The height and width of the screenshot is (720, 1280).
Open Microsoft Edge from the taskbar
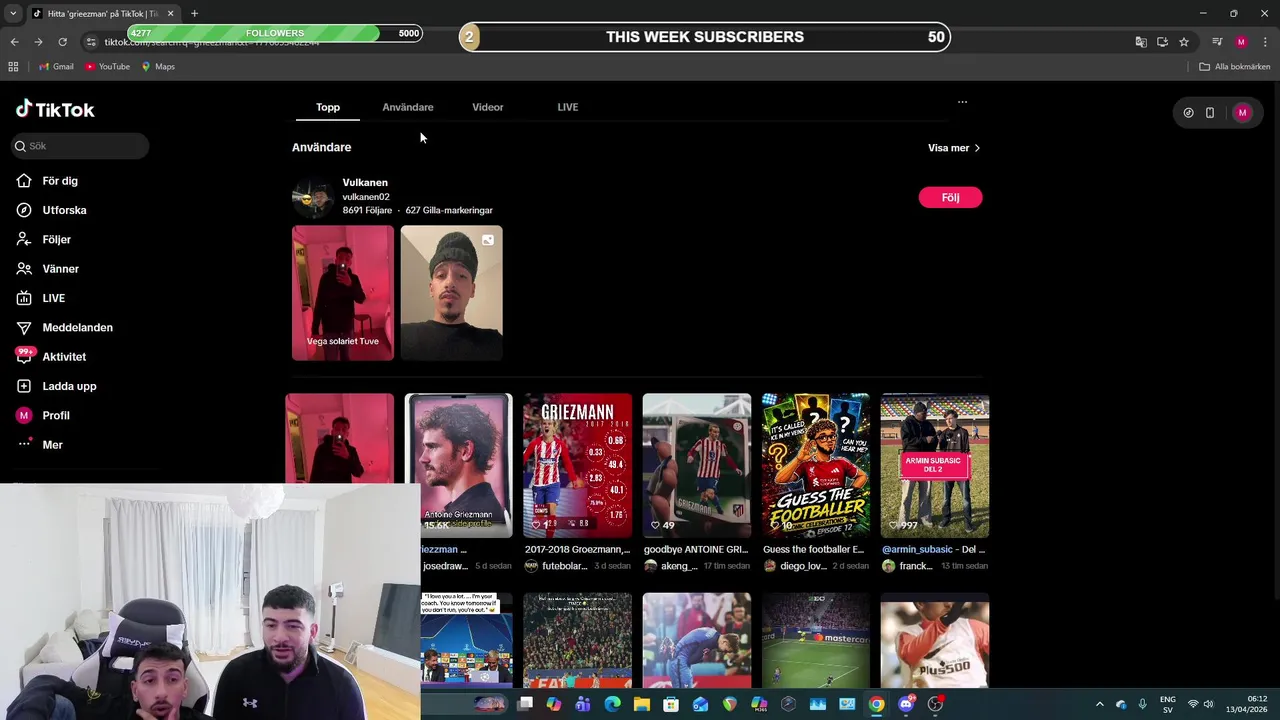coord(612,704)
